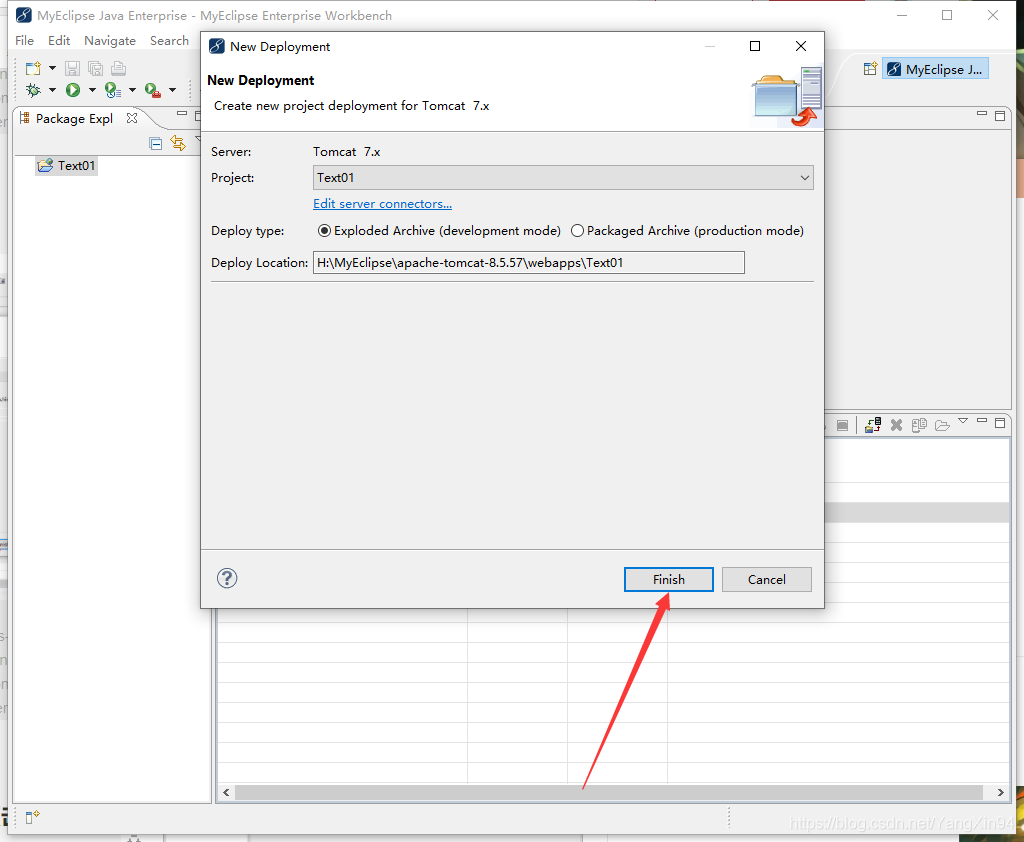
Task: Open the New wizard dropdown arrow
Action: [x=52, y=68]
